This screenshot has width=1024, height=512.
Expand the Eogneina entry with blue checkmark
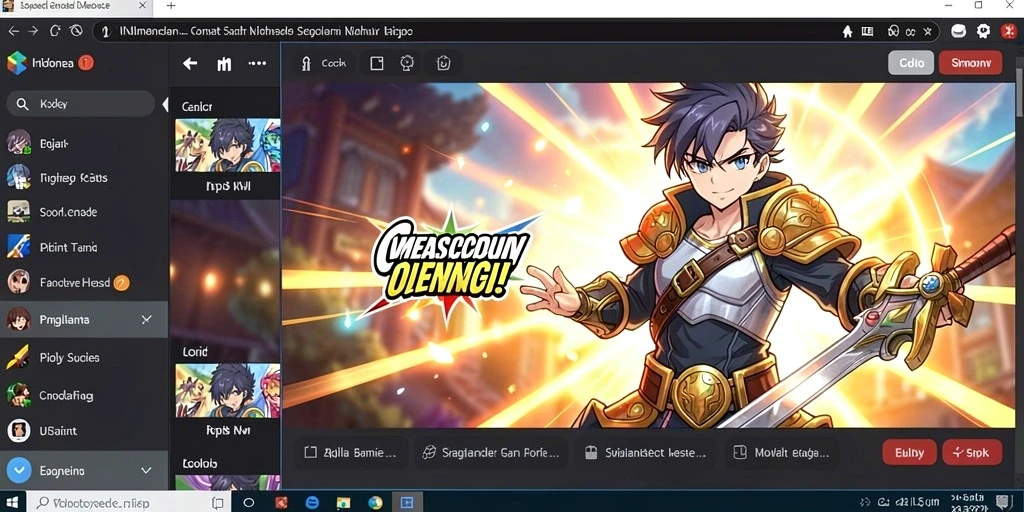click(146, 470)
